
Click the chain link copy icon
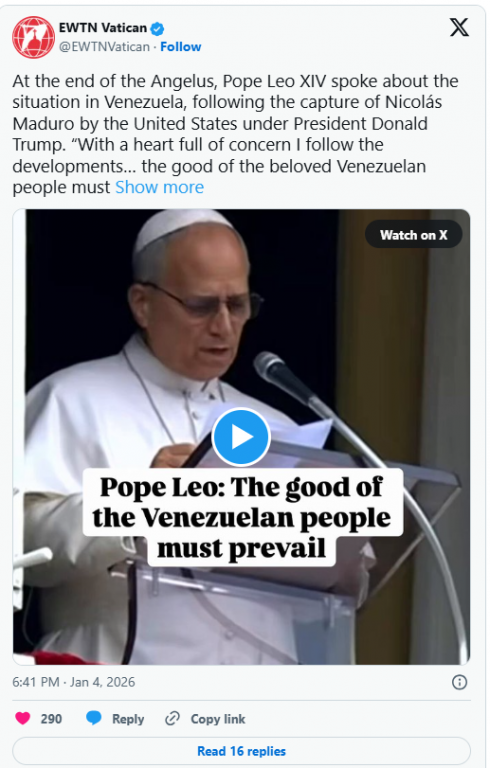(172, 719)
